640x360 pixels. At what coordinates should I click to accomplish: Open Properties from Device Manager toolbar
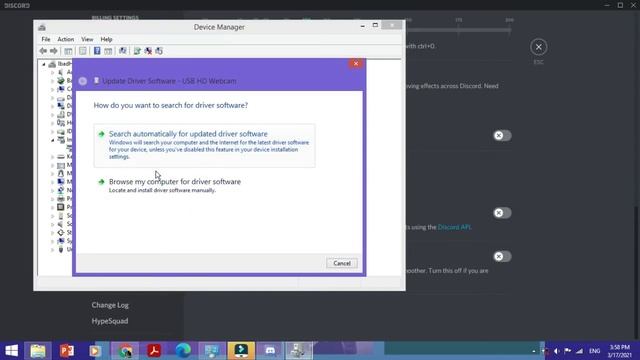pos(82,51)
